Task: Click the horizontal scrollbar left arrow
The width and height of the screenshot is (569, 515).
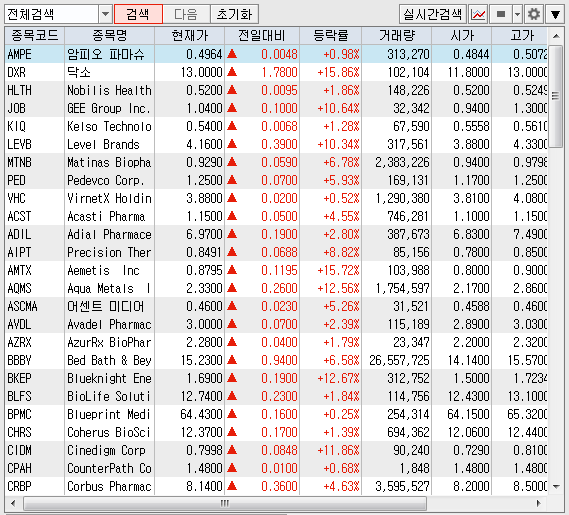Action: pos(13,503)
